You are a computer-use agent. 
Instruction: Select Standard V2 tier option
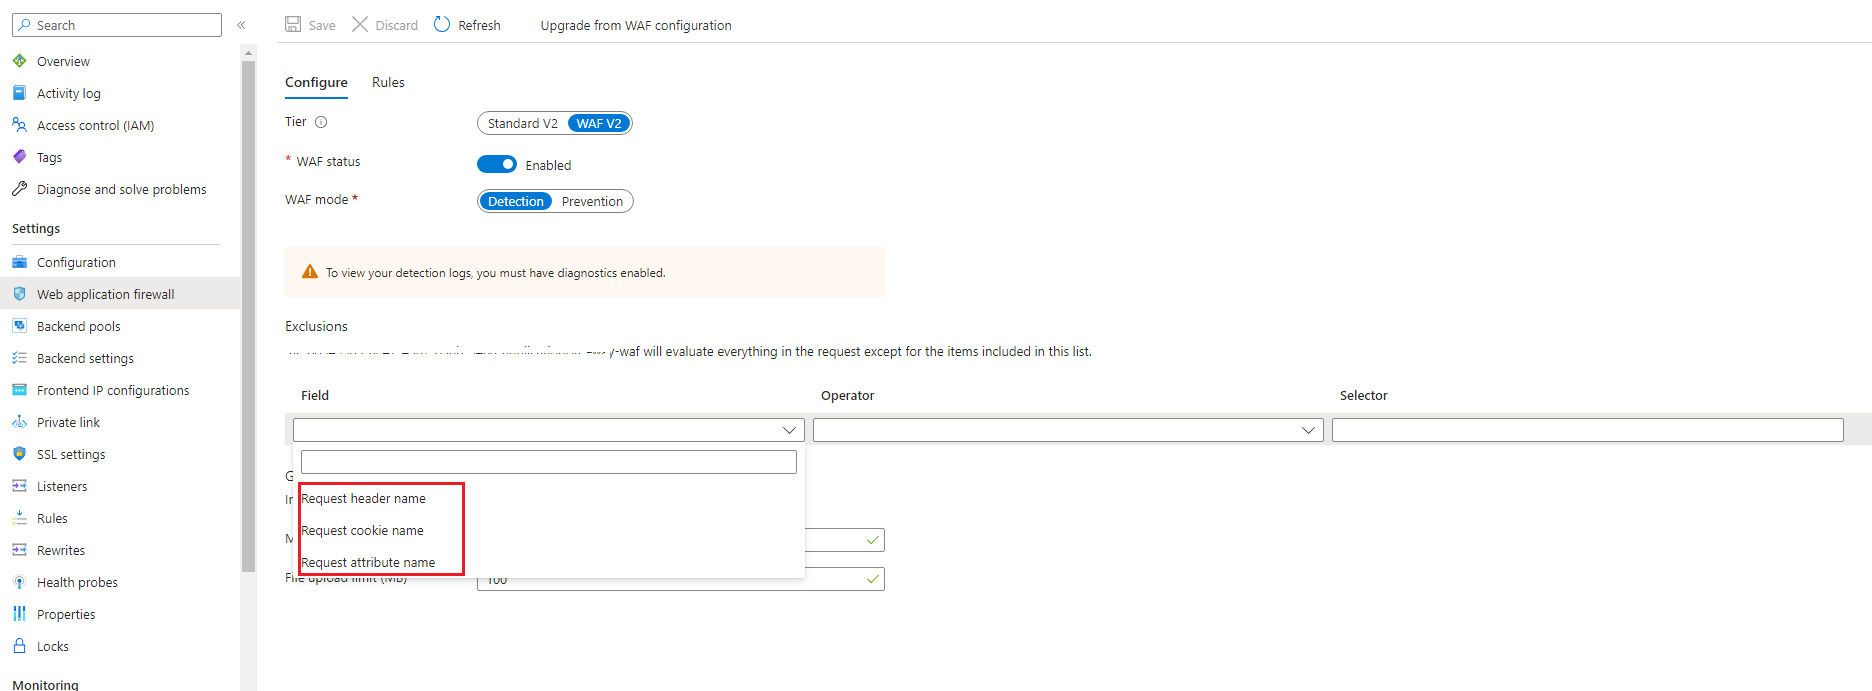point(523,123)
